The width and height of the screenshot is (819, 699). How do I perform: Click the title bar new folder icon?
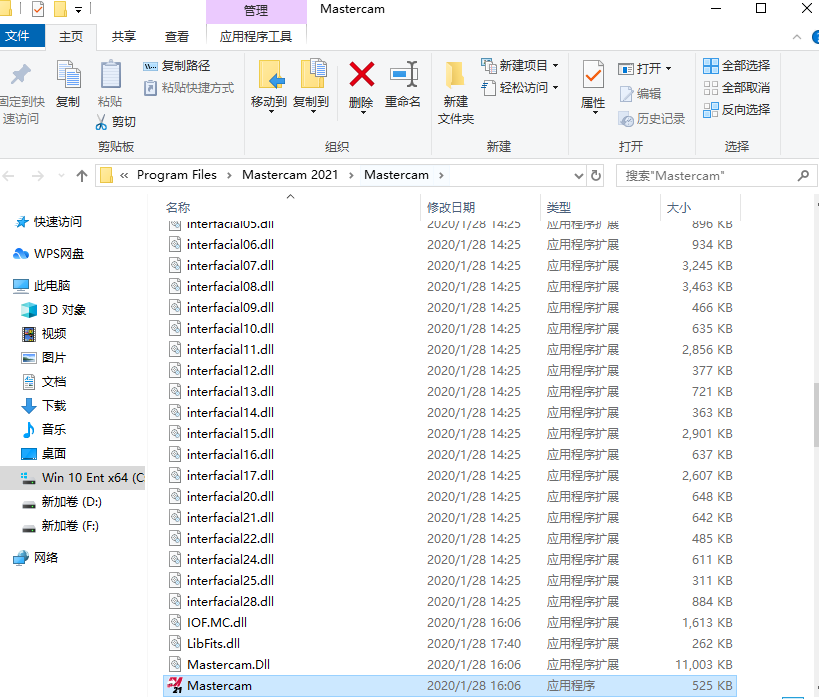click(x=61, y=9)
